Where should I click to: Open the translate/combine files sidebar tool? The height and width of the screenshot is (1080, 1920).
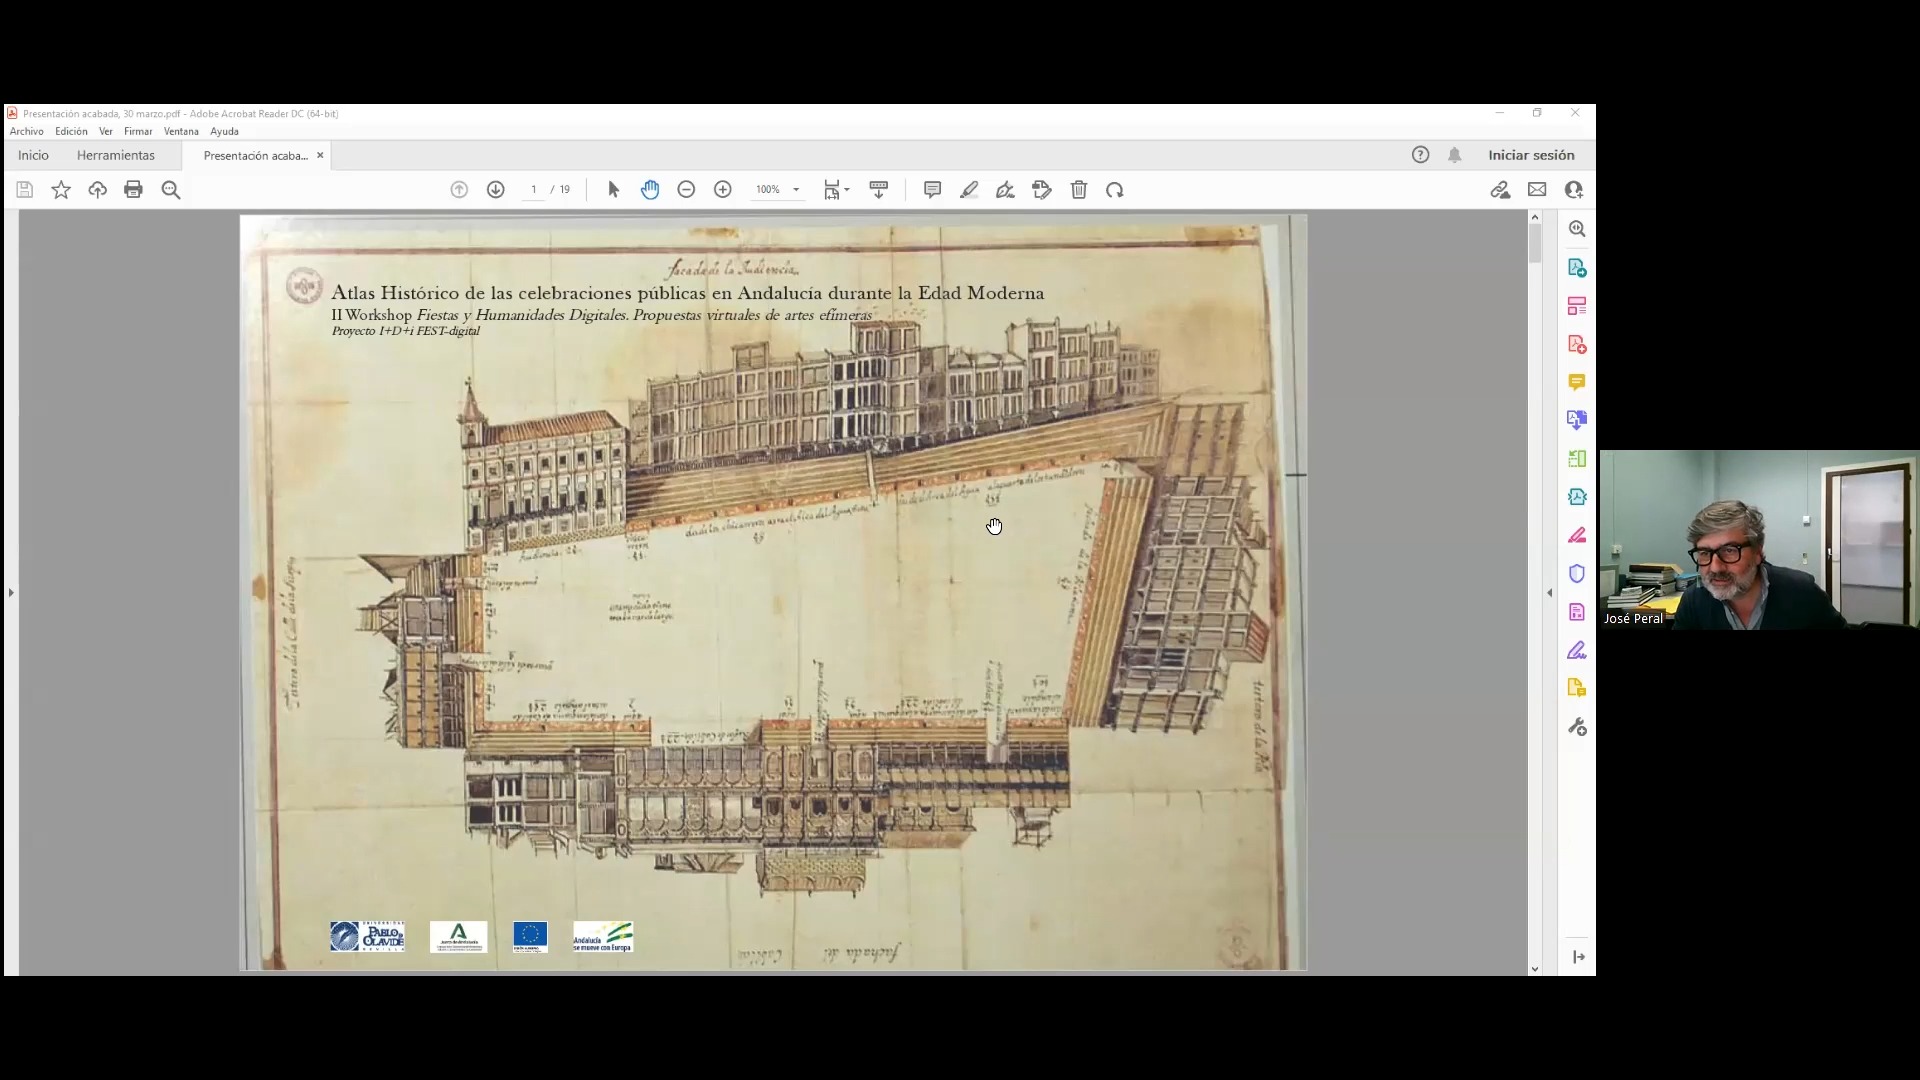(1577, 420)
